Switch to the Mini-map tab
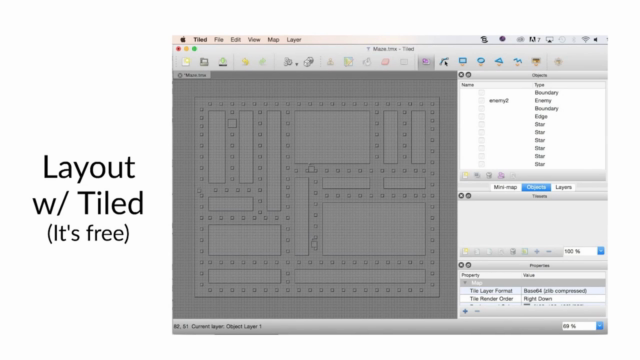 [x=505, y=187]
